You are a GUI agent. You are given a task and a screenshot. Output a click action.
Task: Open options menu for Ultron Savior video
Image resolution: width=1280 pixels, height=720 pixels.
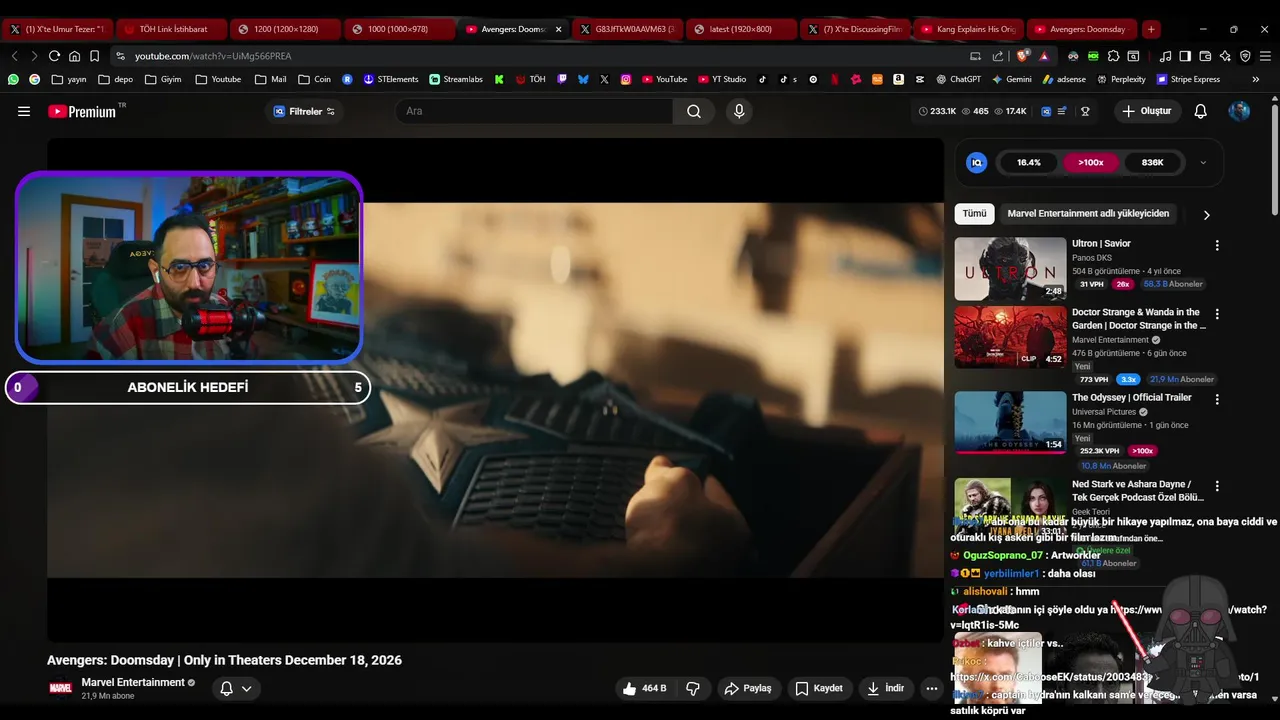(x=1217, y=245)
